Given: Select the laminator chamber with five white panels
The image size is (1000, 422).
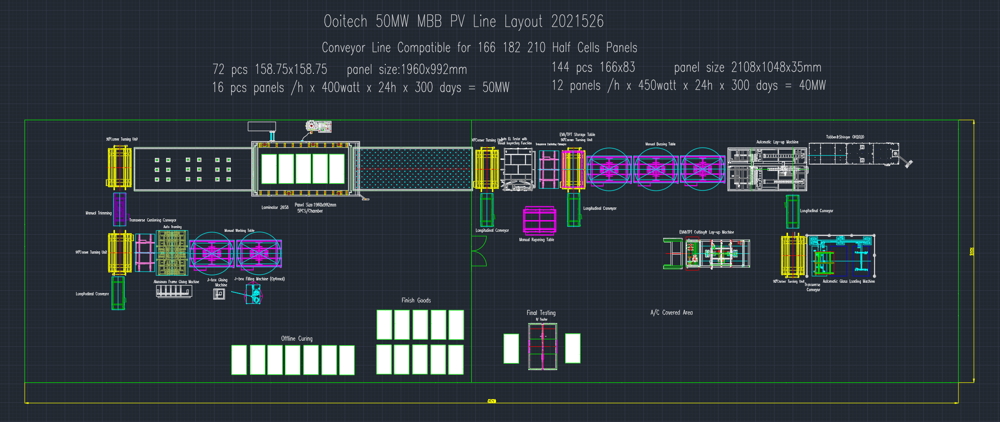Looking at the screenshot, I should coord(305,168).
